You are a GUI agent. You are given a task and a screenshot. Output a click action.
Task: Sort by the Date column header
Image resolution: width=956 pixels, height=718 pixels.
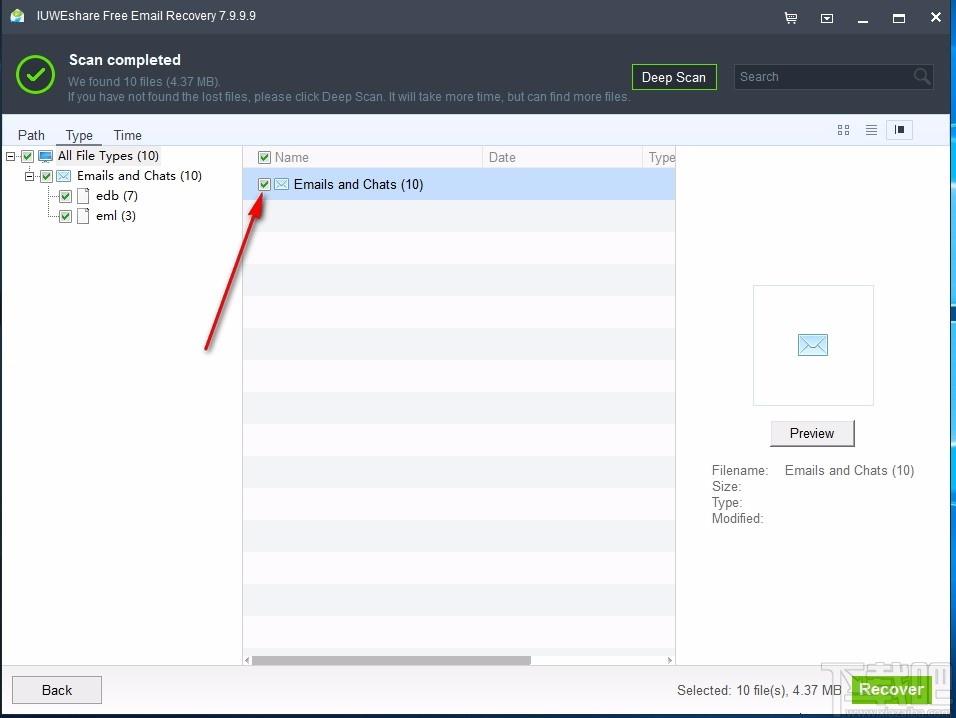coord(562,157)
